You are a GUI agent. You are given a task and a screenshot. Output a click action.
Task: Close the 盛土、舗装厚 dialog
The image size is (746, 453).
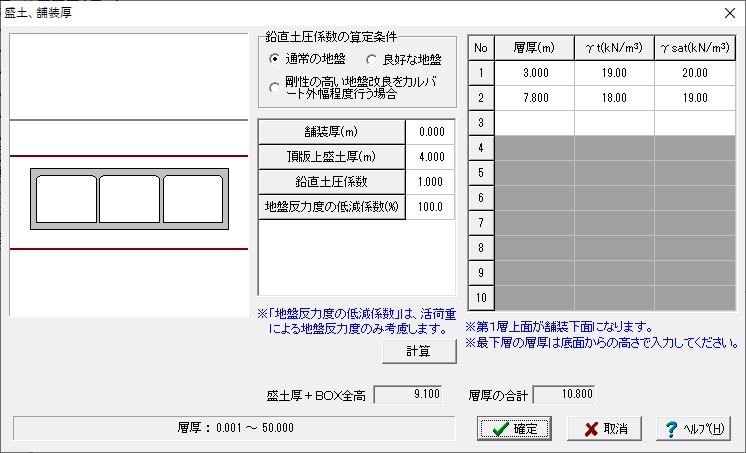pos(730,13)
